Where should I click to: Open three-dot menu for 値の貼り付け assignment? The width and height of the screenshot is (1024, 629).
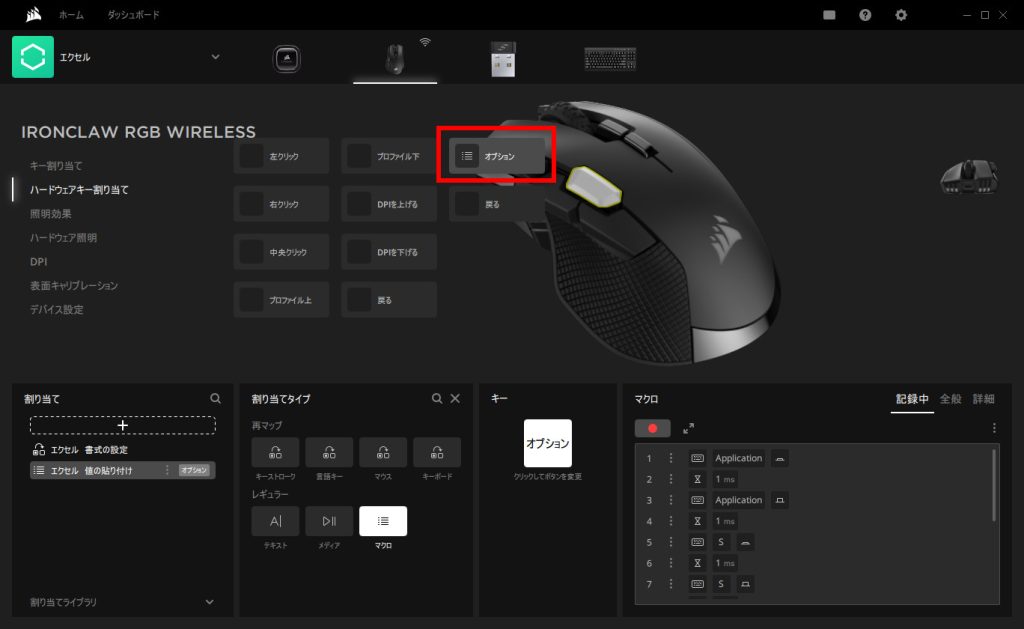click(167, 470)
